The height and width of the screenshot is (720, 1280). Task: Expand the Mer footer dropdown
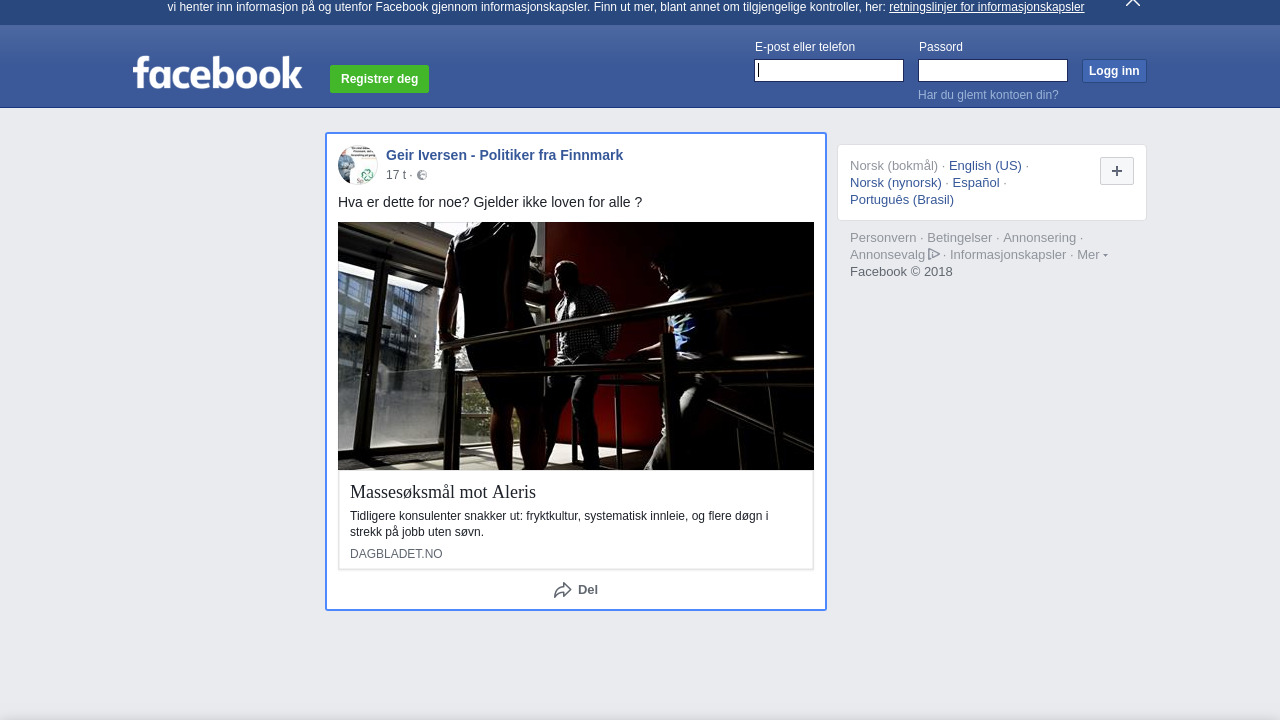tap(1092, 255)
